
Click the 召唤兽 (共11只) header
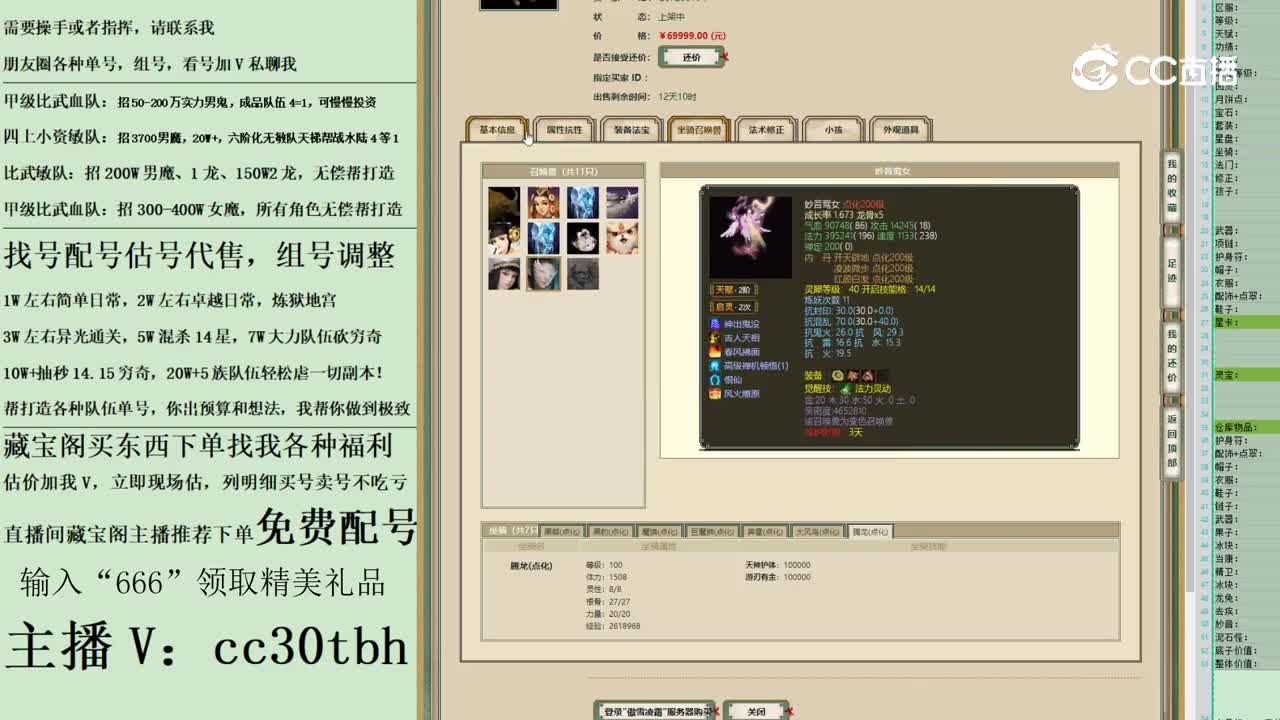[563, 171]
